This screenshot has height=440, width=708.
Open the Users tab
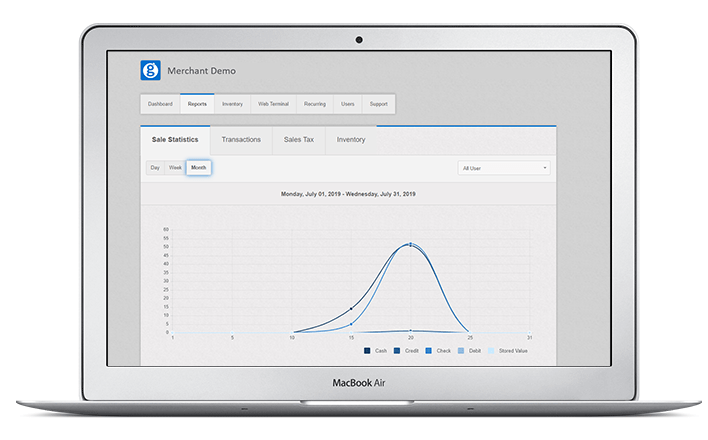(x=348, y=104)
